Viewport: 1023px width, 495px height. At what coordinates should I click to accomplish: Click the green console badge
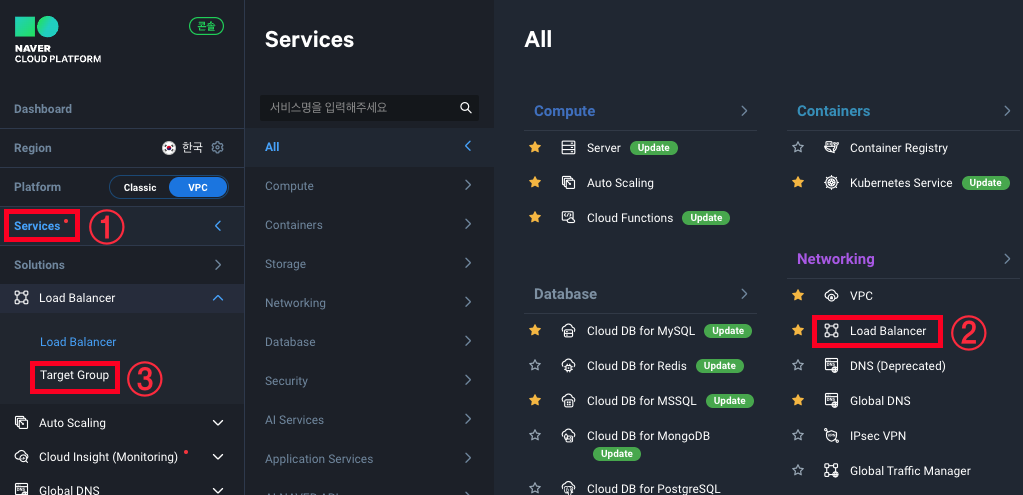(x=206, y=26)
